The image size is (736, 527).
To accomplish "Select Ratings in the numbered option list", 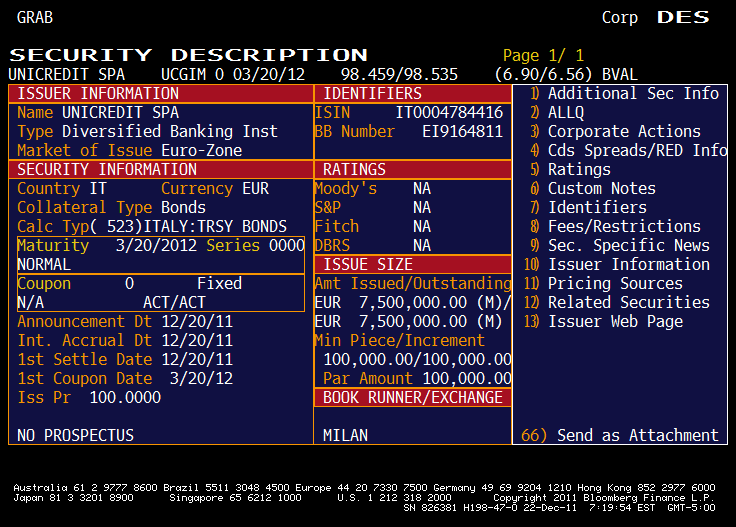I will click(570, 169).
